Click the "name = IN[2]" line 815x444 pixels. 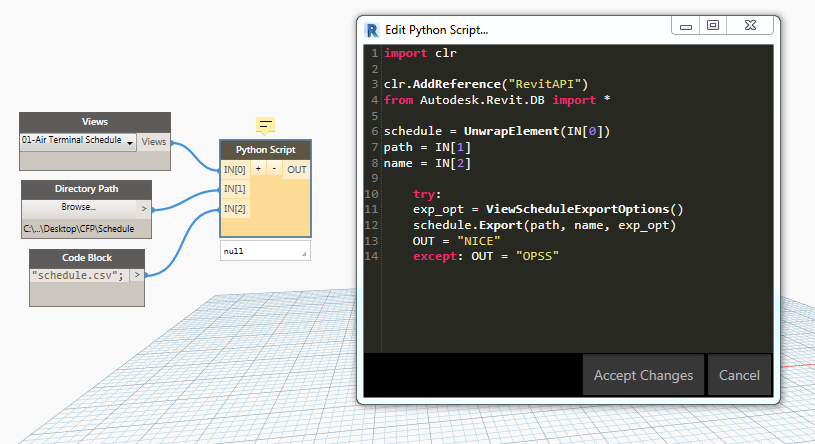coord(427,163)
